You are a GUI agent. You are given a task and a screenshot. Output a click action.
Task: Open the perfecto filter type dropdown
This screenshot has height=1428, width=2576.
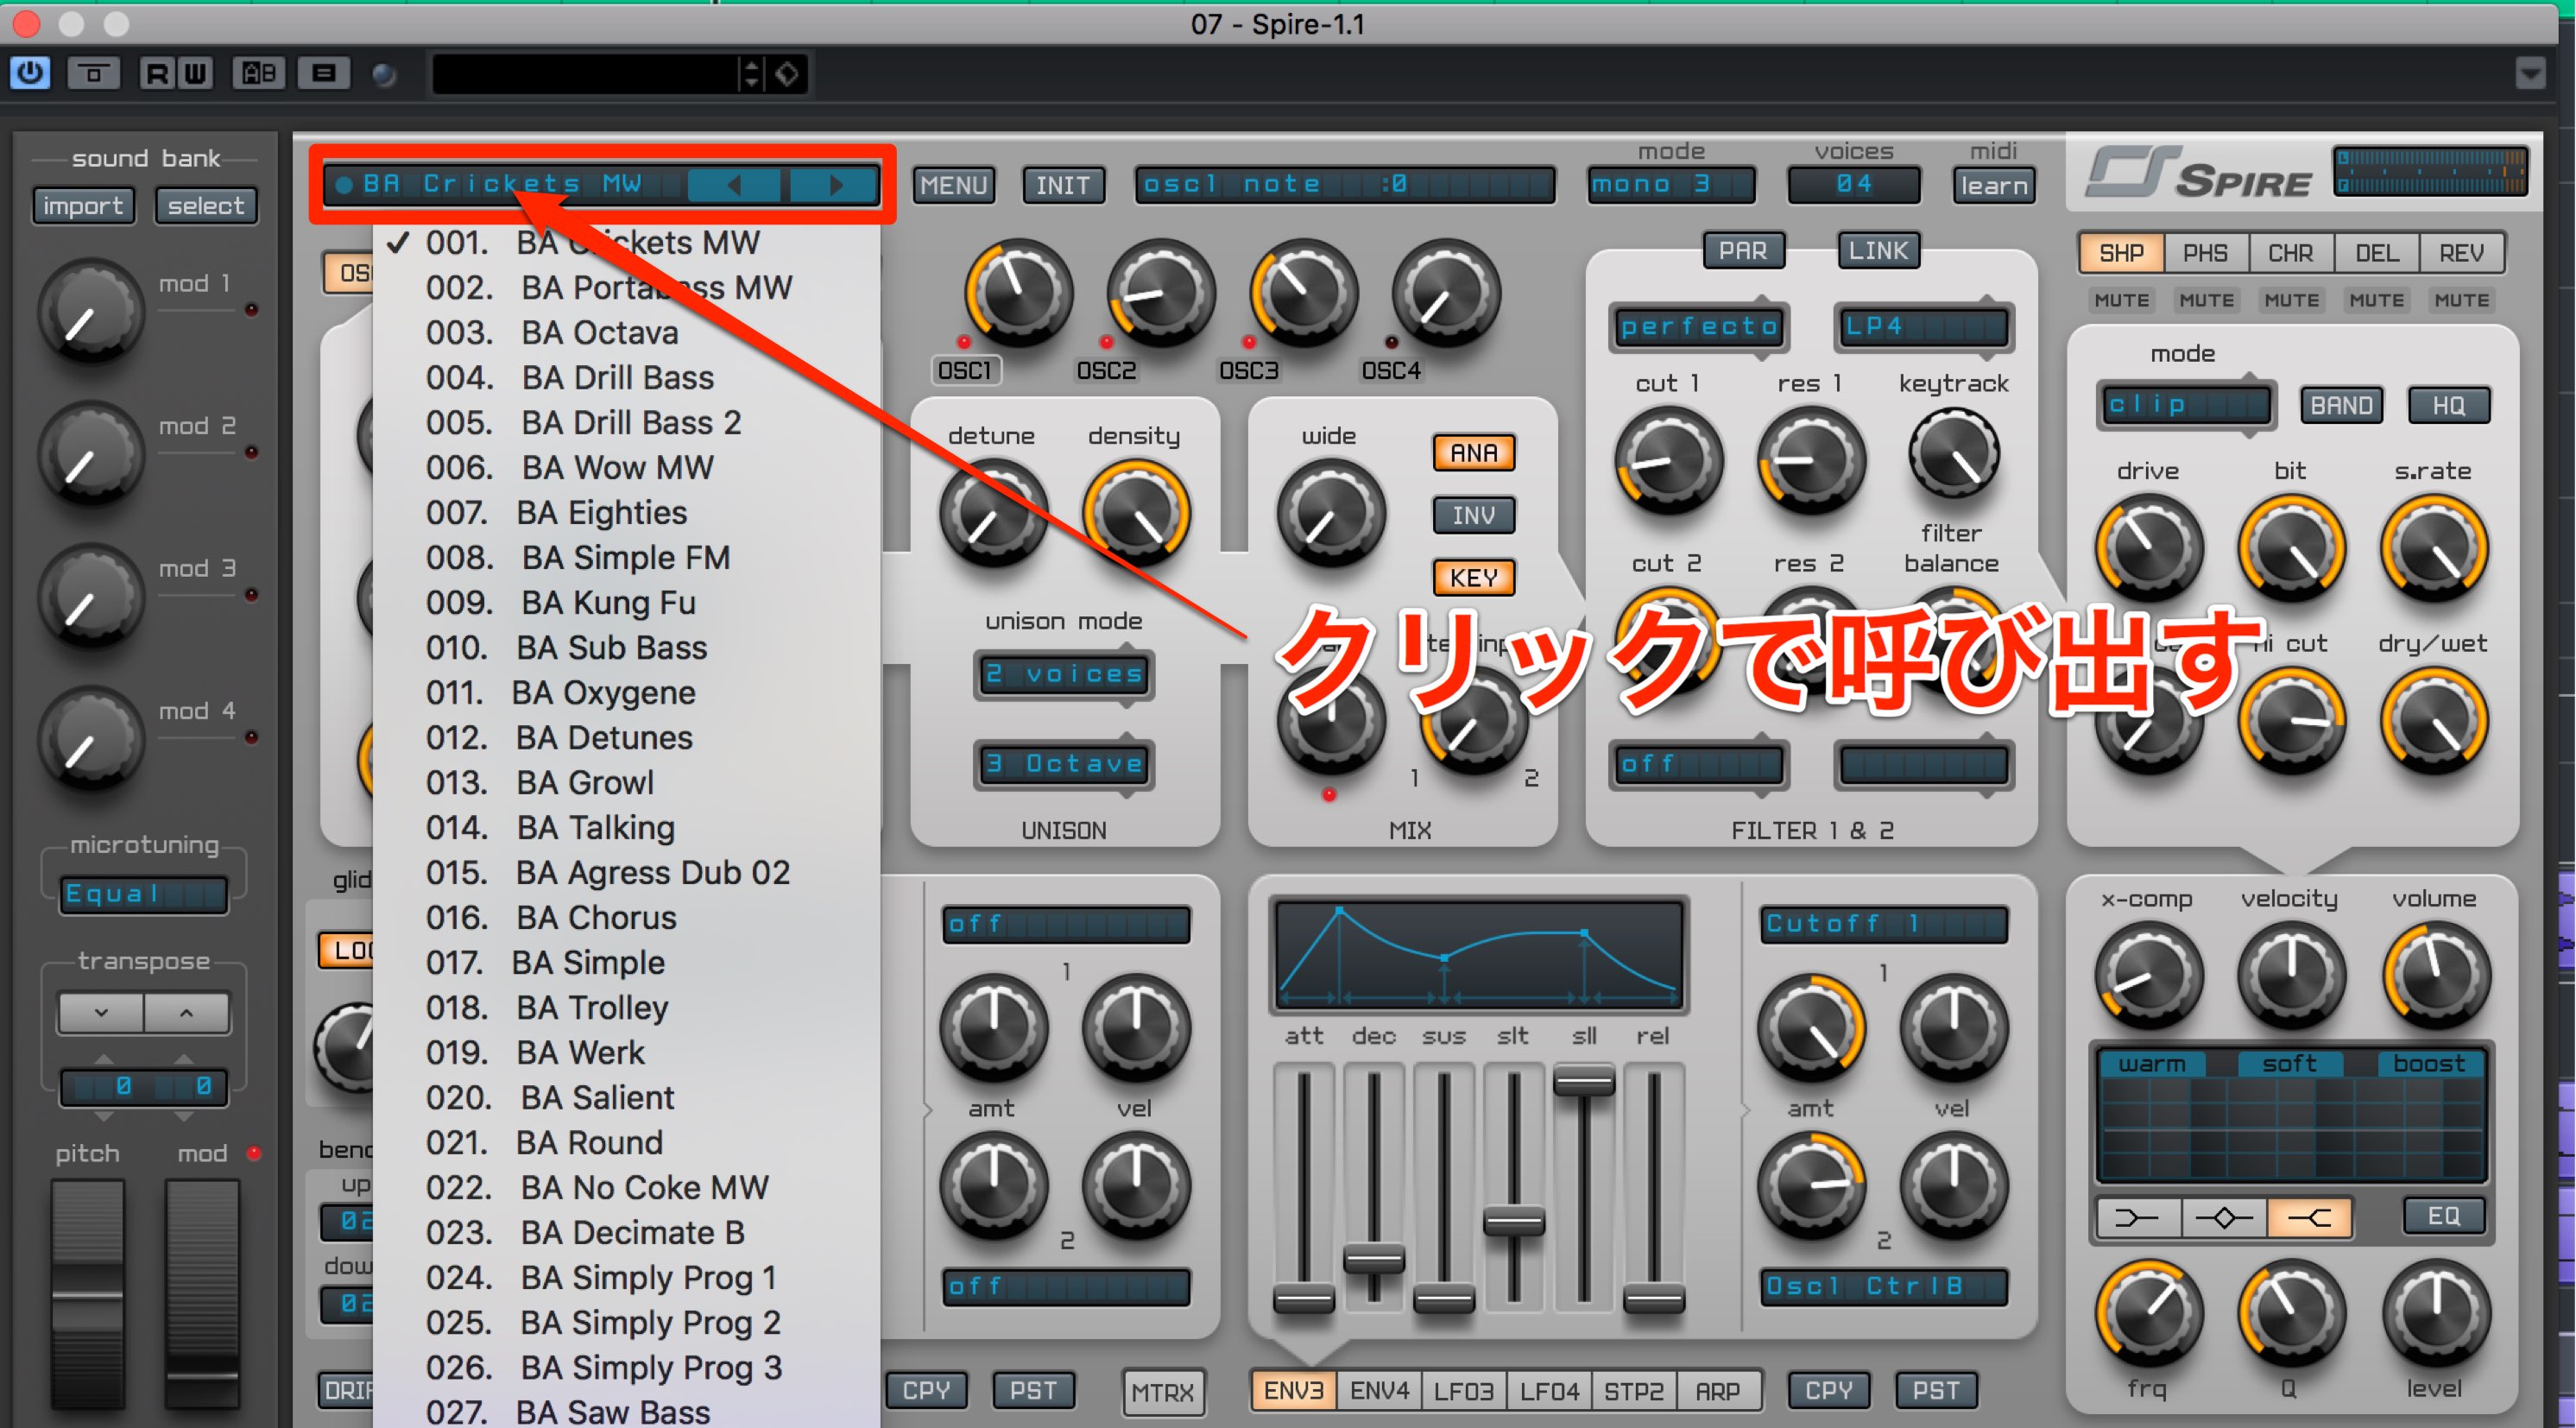pyautogui.click(x=1698, y=327)
